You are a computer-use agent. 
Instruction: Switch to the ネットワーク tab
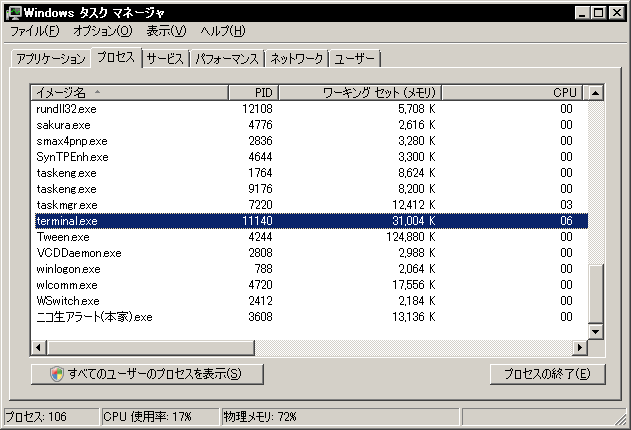click(x=297, y=59)
